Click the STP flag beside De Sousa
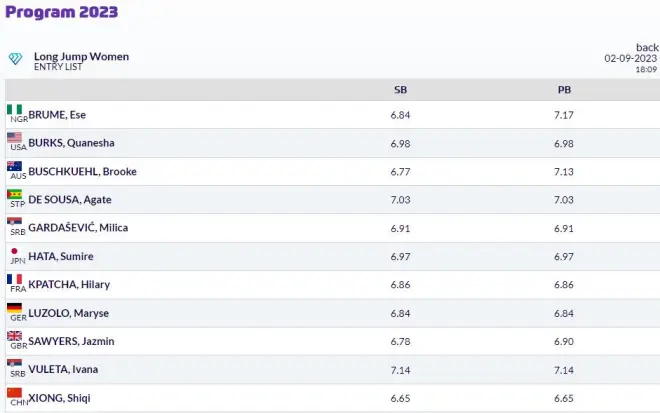660x413 pixels. pos(15,195)
